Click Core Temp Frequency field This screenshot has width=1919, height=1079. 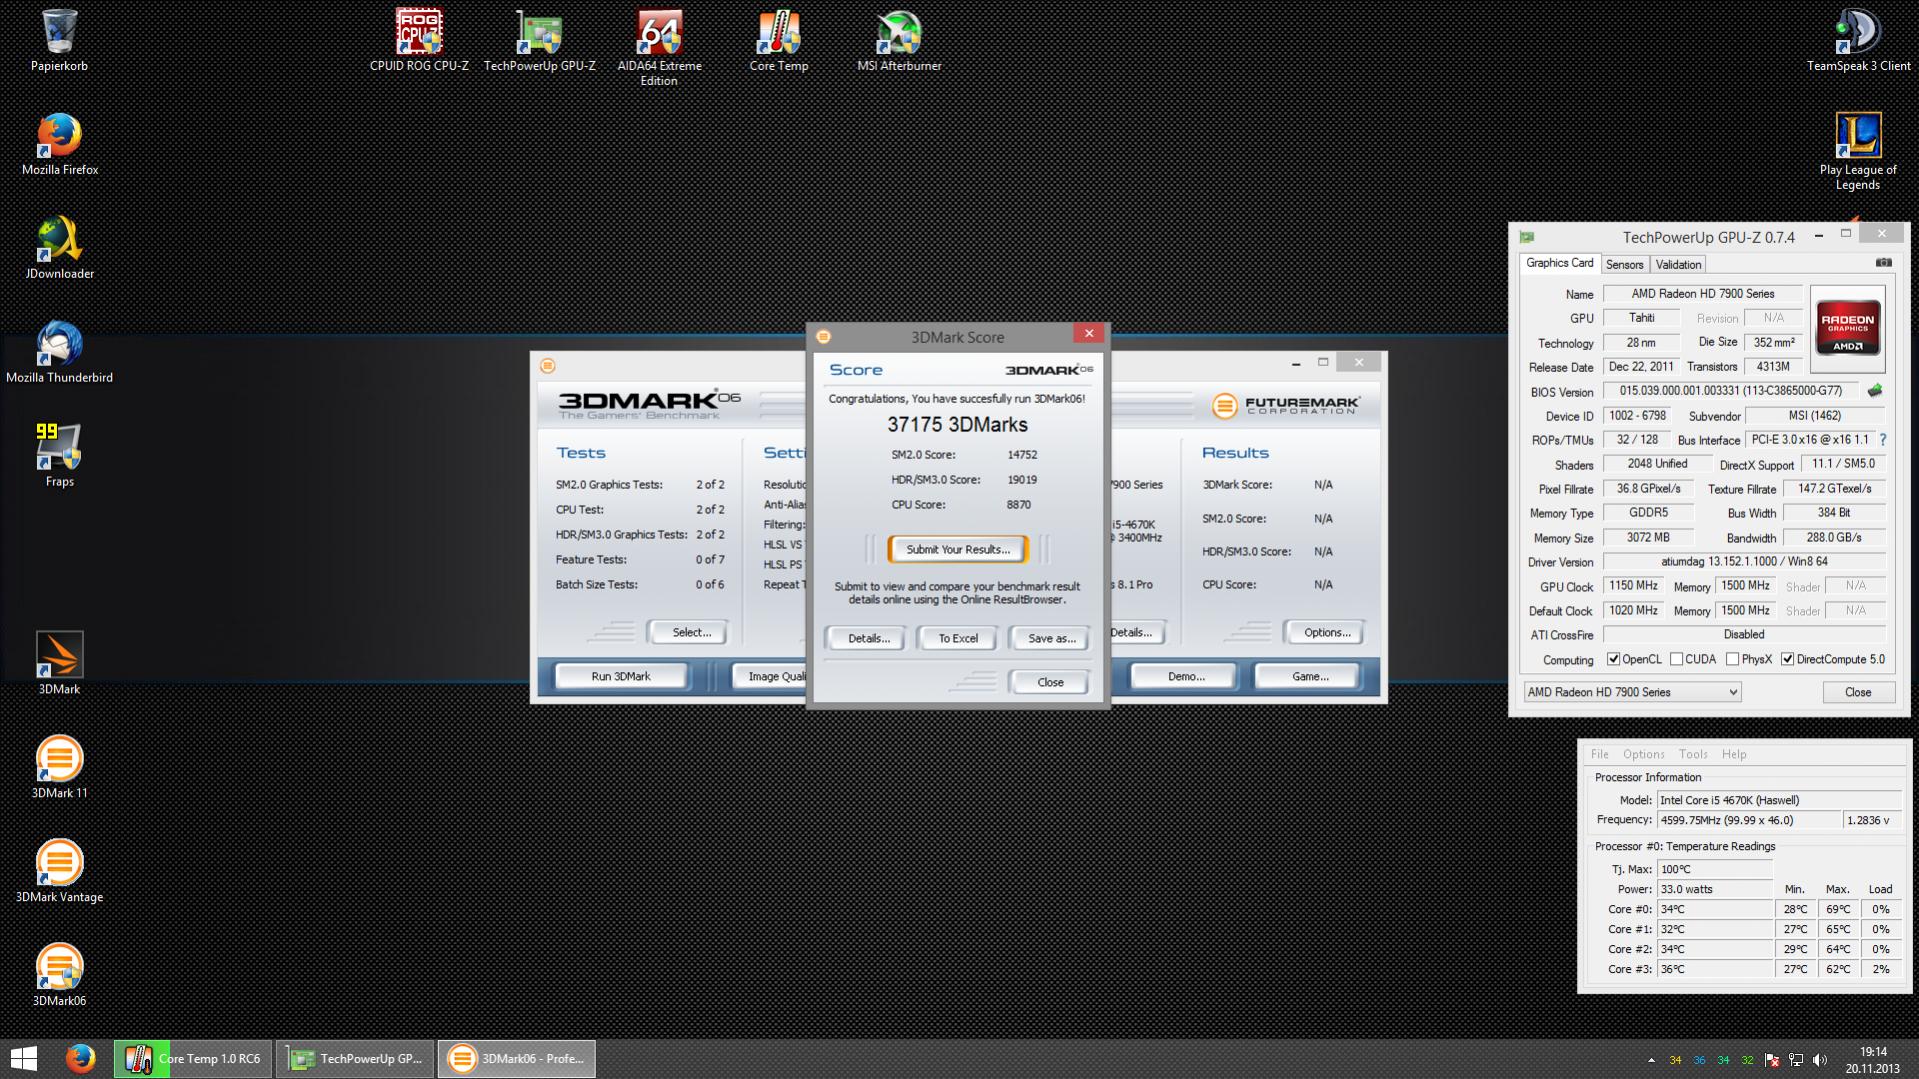click(1748, 820)
